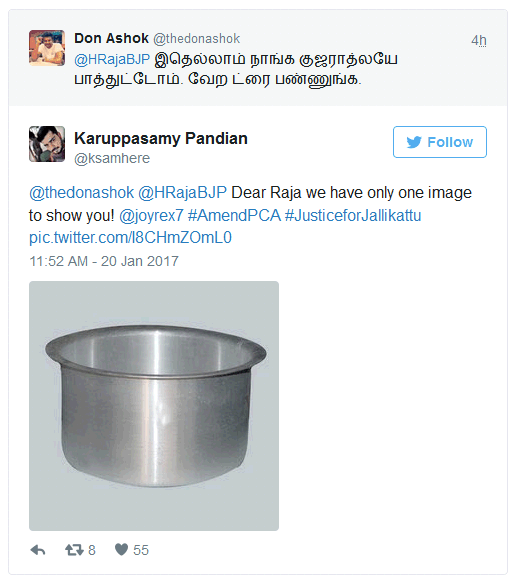
Task: Open Don Ashok's profile avatar
Action: 47,48
